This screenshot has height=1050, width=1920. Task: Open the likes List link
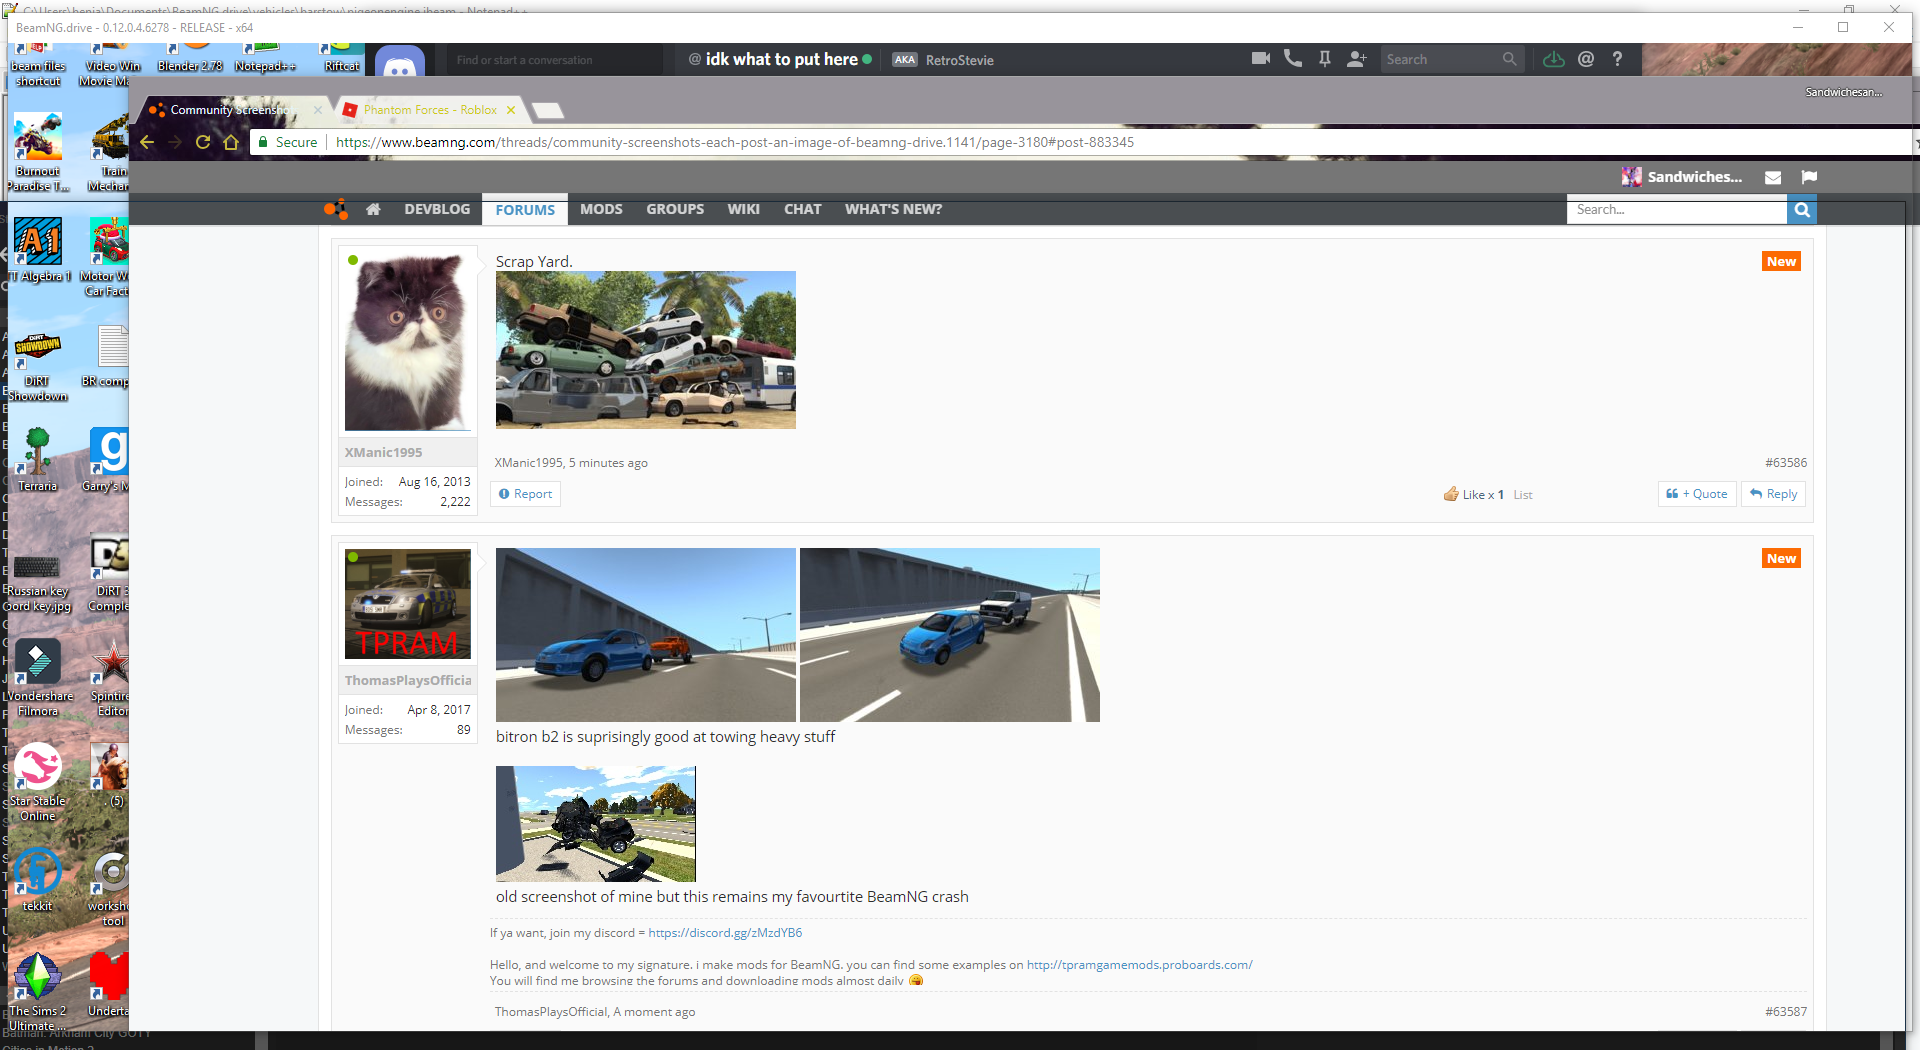coord(1523,495)
